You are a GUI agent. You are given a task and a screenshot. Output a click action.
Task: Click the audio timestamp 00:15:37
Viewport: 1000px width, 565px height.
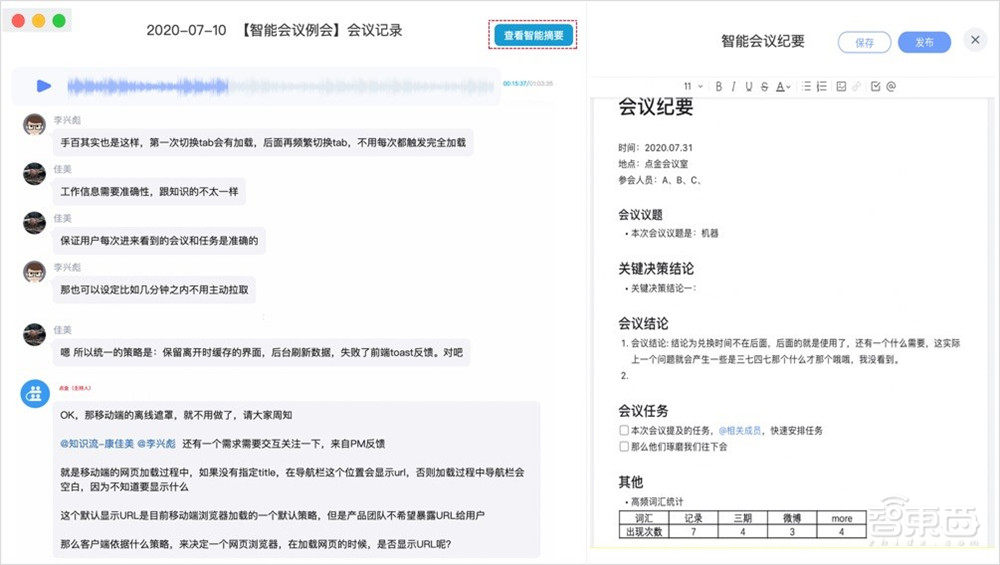(515, 84)
